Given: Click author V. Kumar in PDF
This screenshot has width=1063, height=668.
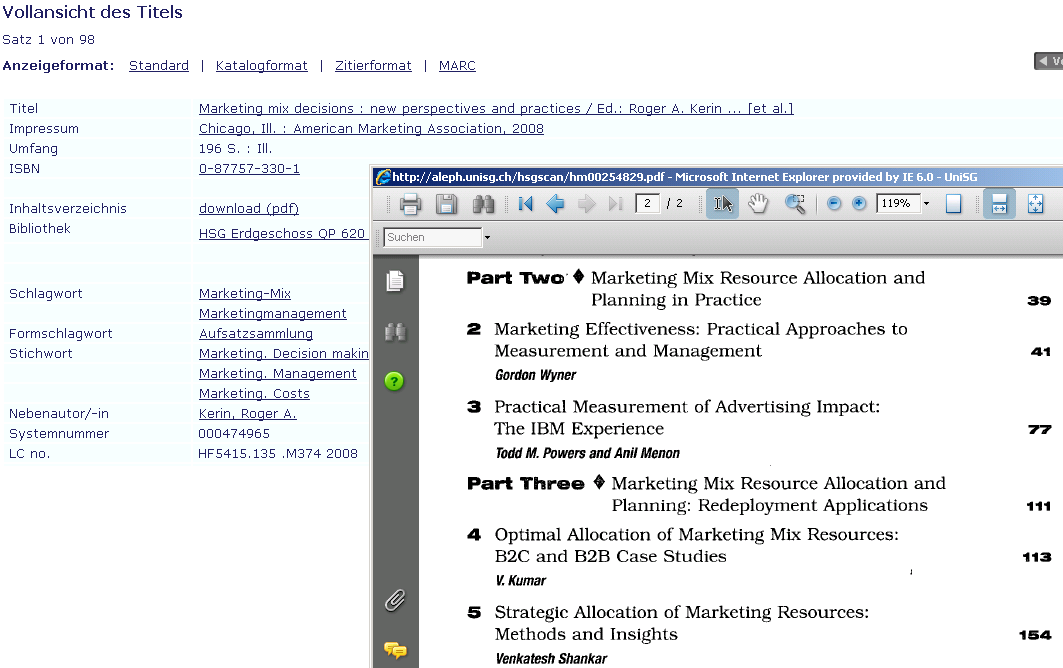Looking at the screenshot, I should (521, 581).
